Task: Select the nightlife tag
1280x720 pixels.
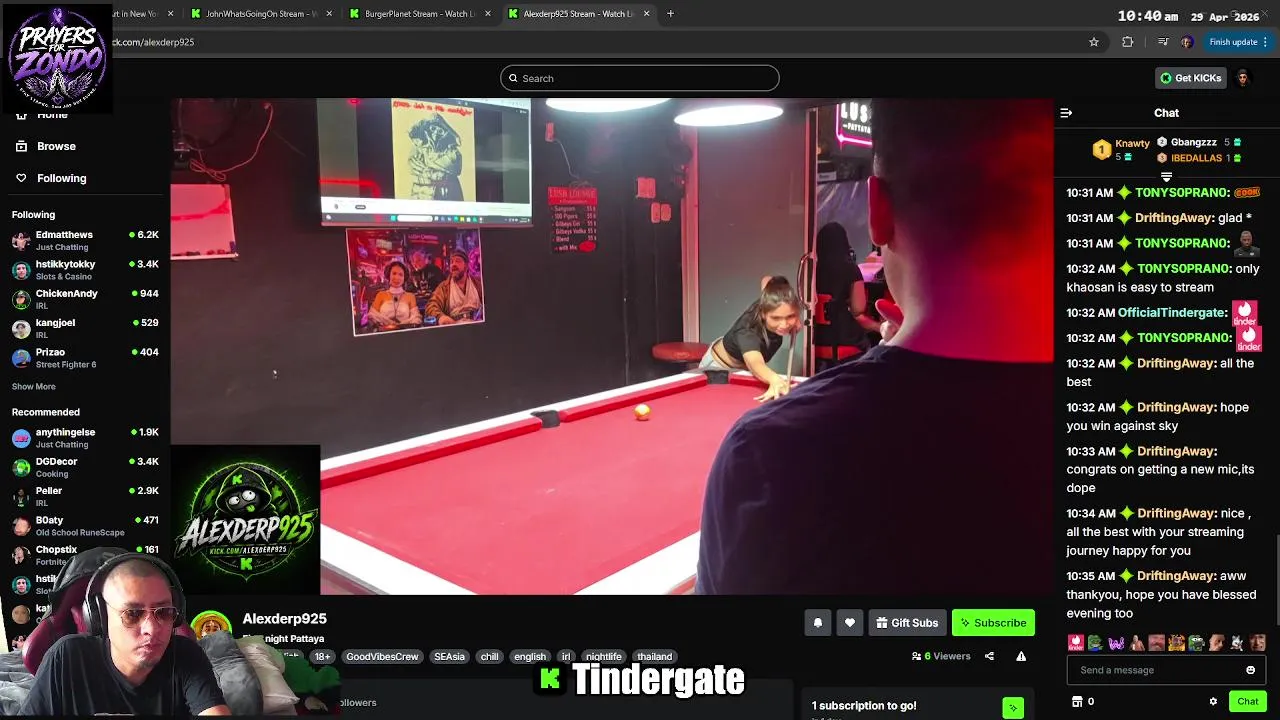Action: [603, 657]
